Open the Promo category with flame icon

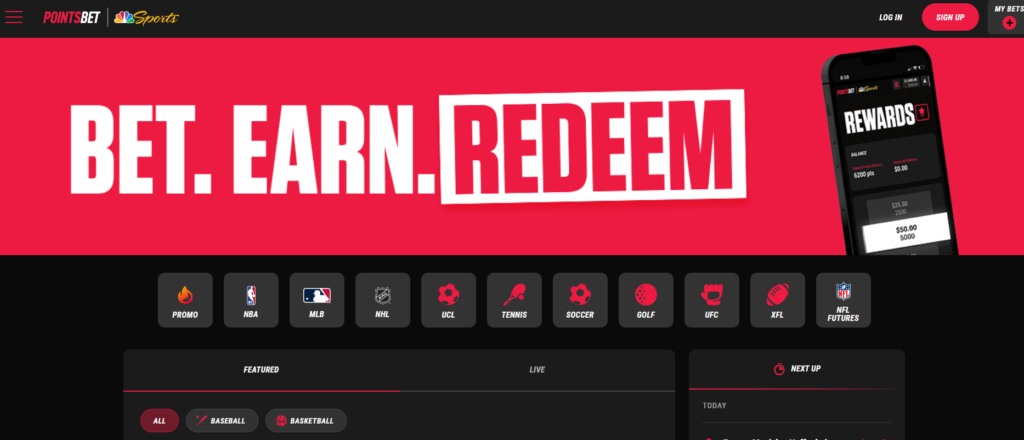click(185, 300)
